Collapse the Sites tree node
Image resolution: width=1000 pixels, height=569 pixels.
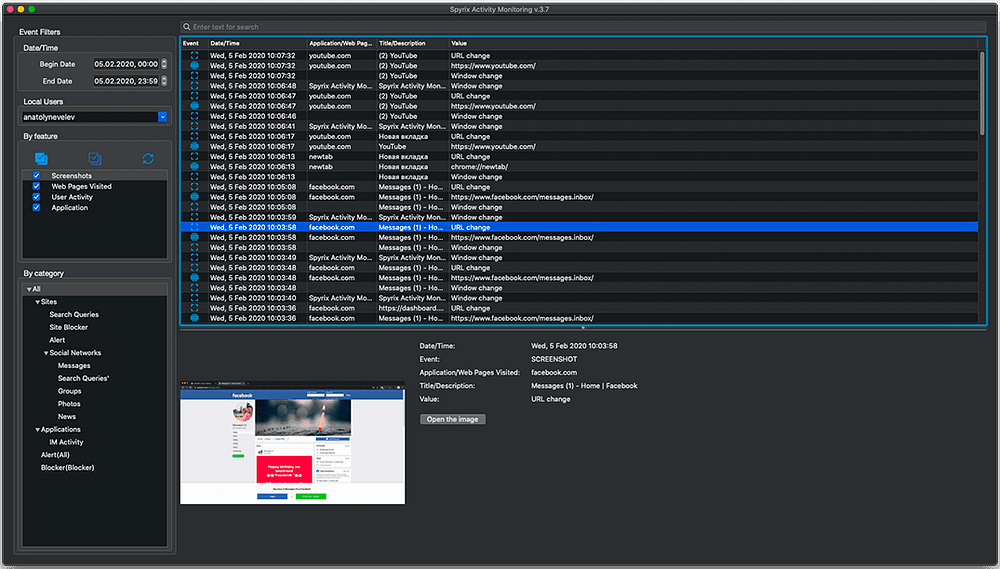click(38, 302)
